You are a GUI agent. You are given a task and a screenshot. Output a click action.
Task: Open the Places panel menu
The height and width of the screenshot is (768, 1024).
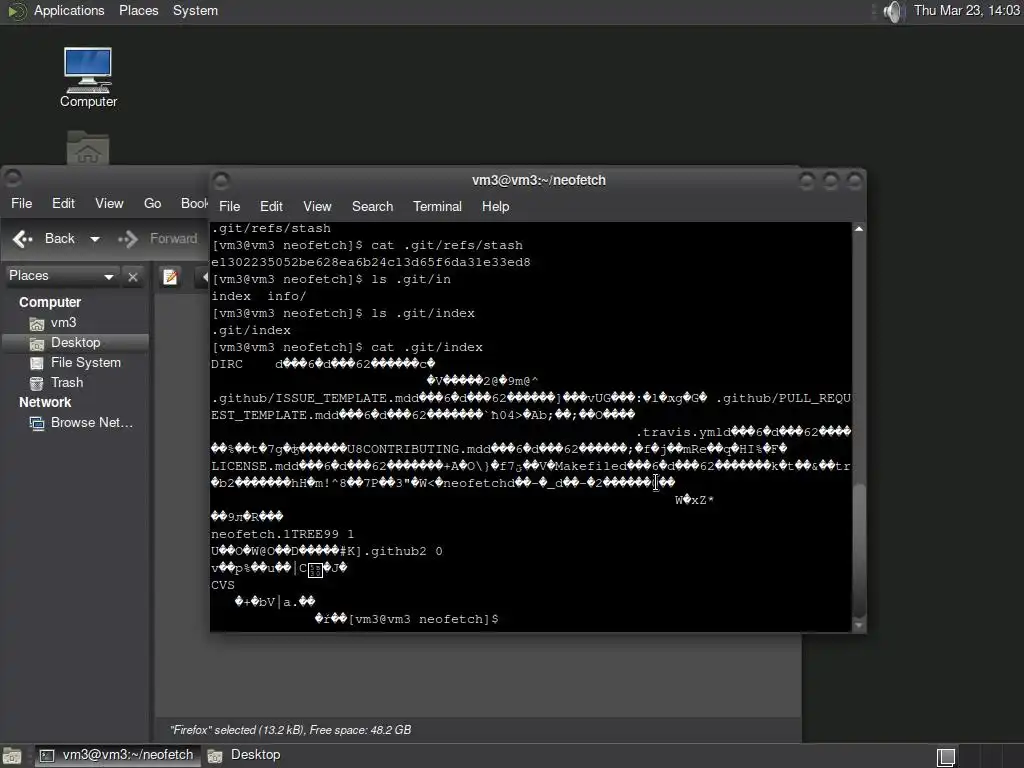coord(138,10)
